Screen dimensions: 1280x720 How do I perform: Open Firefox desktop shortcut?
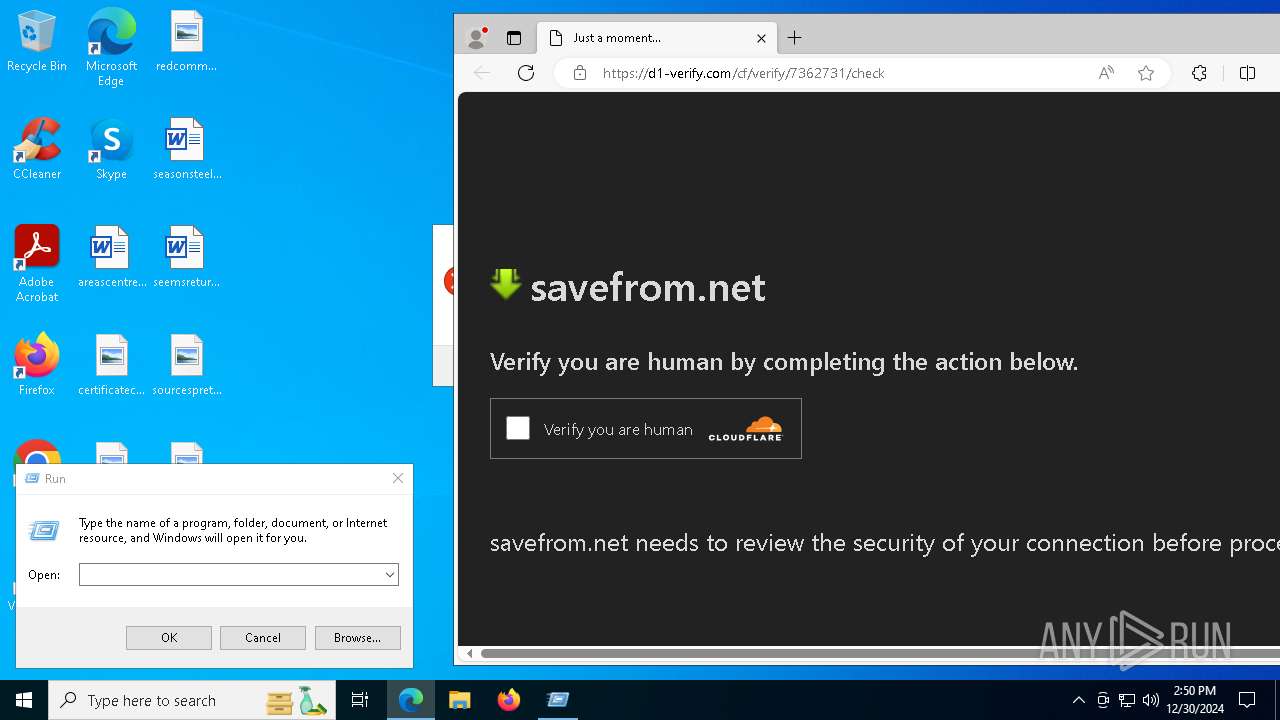[37, 365]
